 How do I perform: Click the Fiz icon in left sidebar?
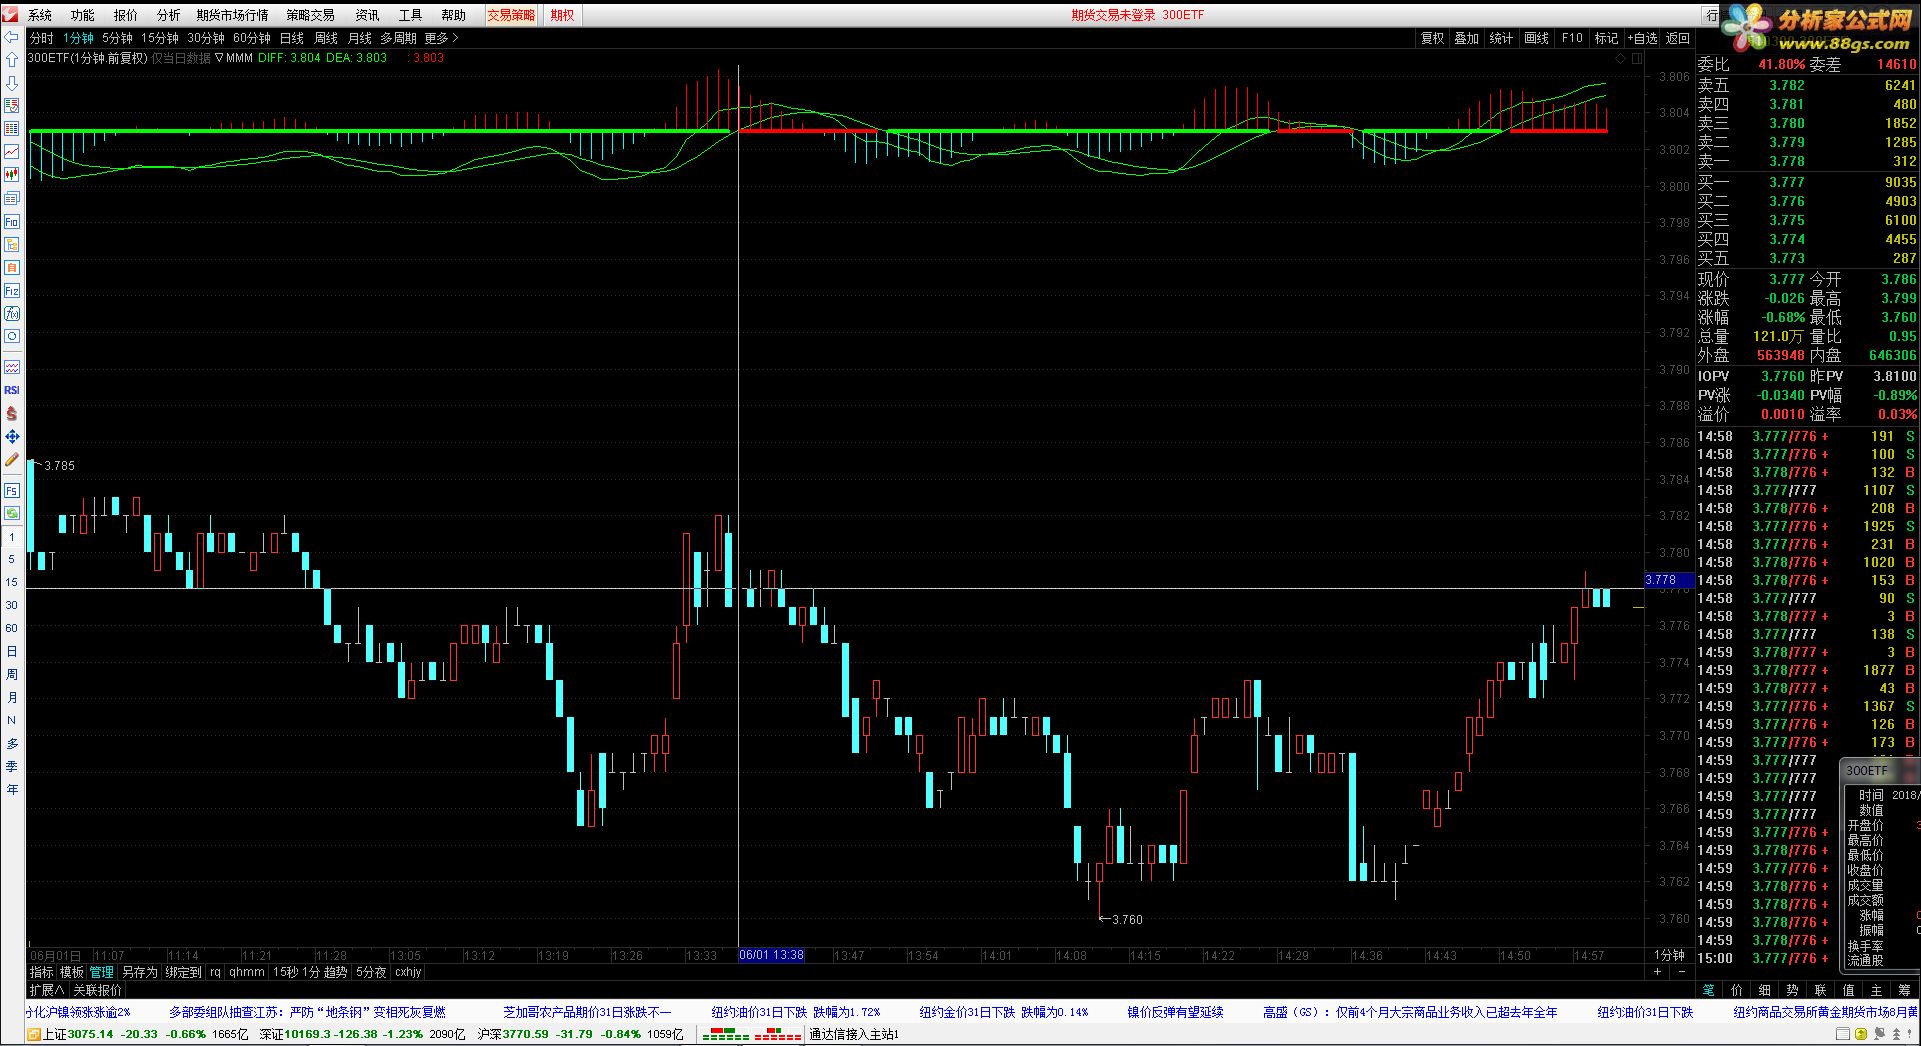12,291
